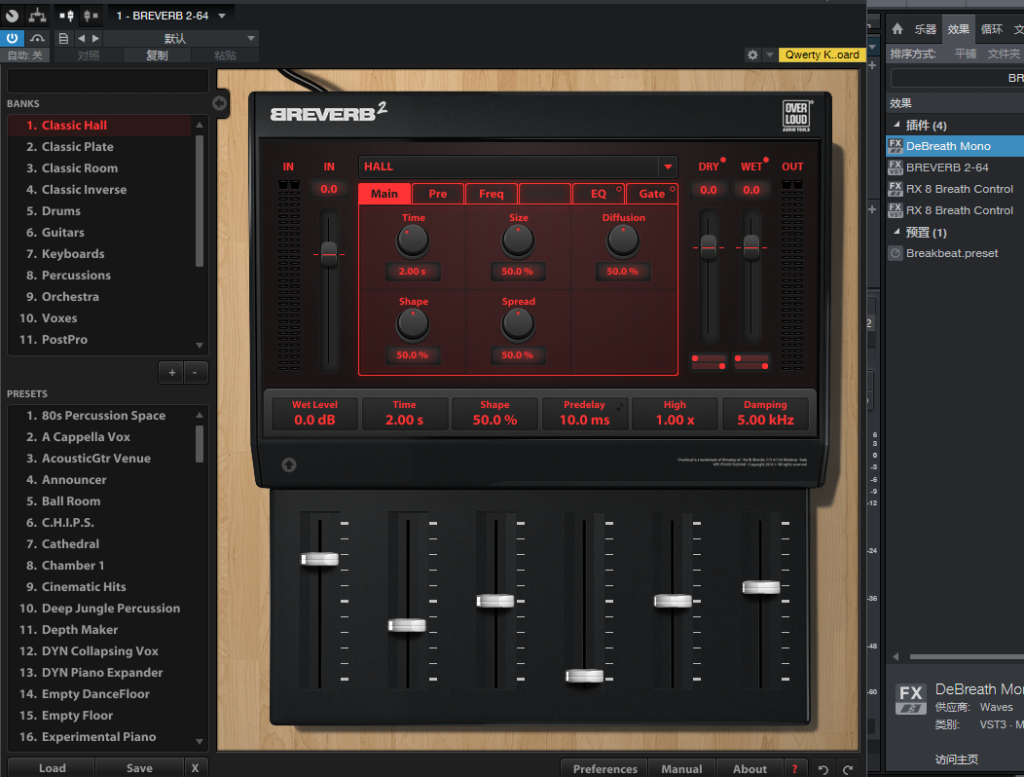Click the Time knob
The height and width of the screenshot is (777, 1024).
point(413,241)
